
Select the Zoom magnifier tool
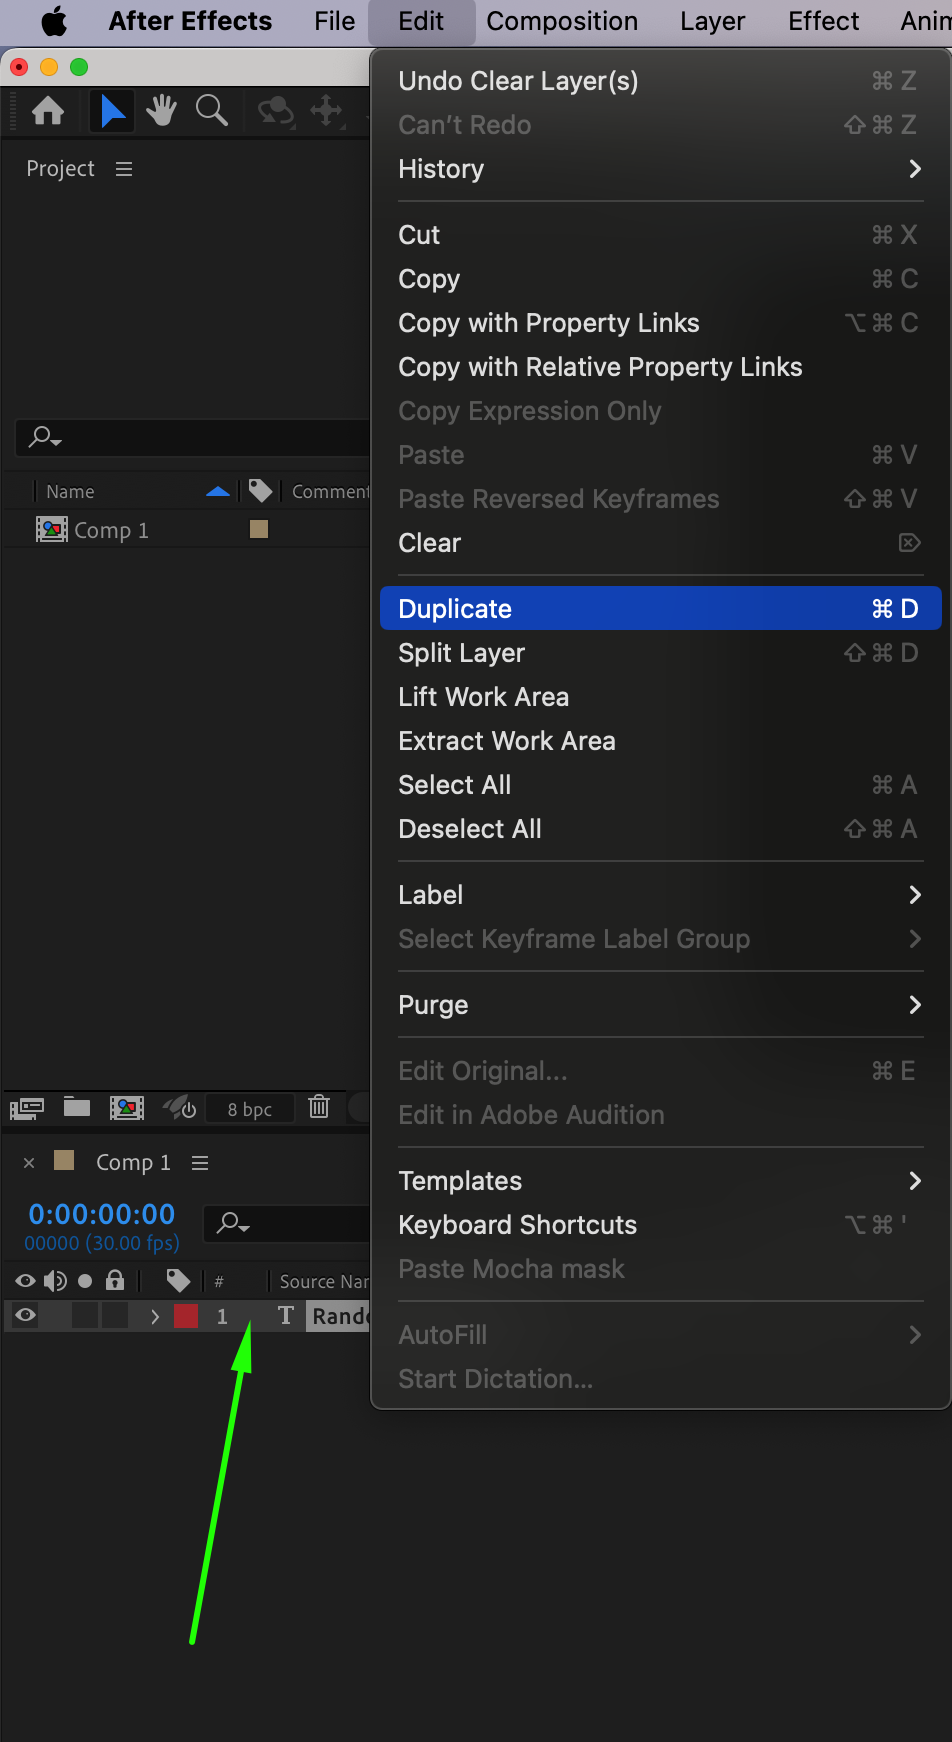pos(211,111)
